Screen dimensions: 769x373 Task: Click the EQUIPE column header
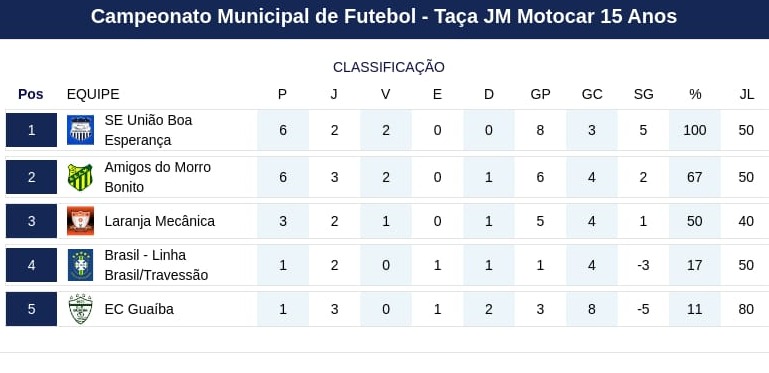click(x=93, y=94)
